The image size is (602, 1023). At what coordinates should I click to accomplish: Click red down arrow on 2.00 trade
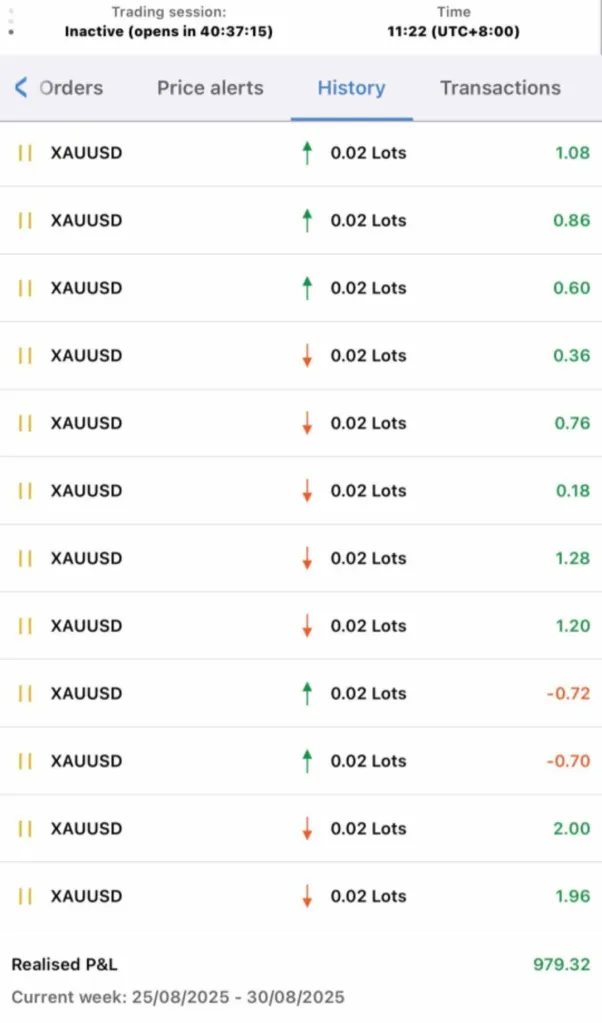[307, 828]
